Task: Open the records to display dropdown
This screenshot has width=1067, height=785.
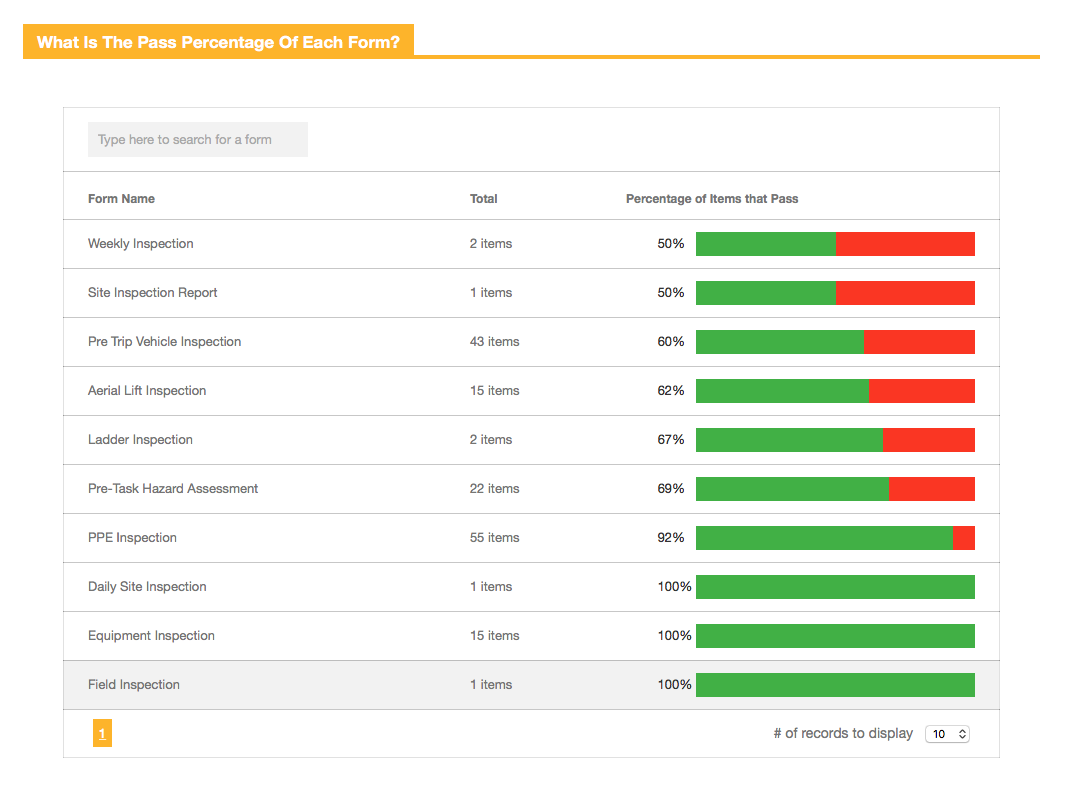Action: click(947, 734)
